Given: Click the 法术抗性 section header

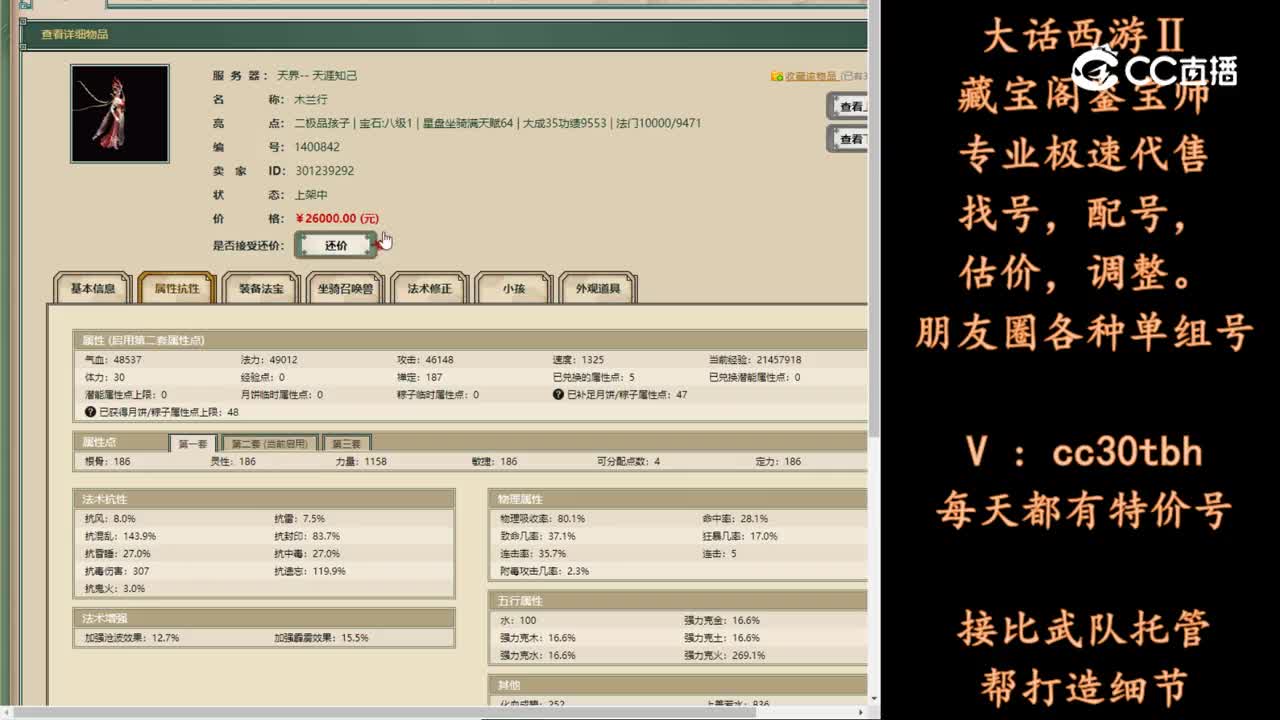Looking at the screenshot, I should pos(264,499).
